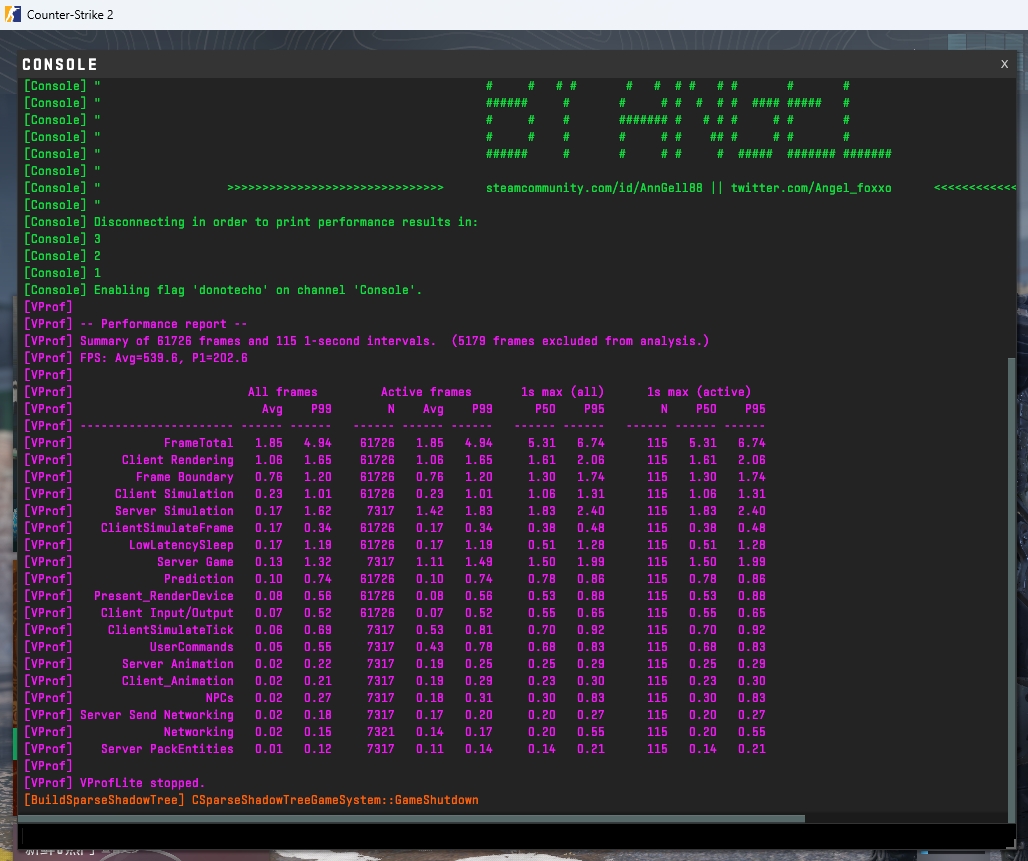
Task: Click the ClientSimulateFrame row label
Action: pos(167,529)
